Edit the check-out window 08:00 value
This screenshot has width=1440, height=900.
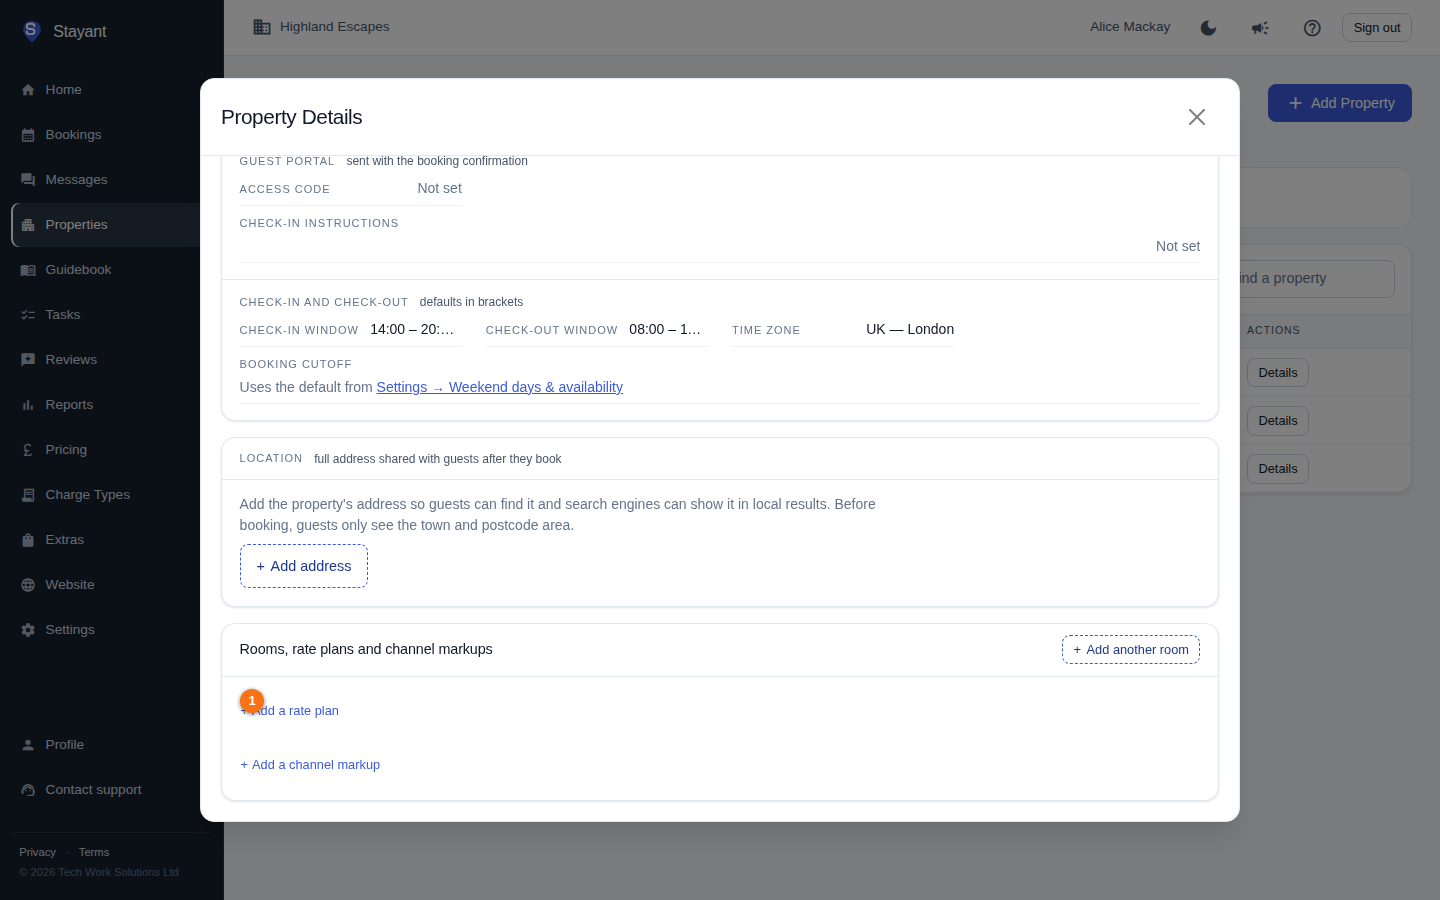pyautogui.click(x=665, y=329)
